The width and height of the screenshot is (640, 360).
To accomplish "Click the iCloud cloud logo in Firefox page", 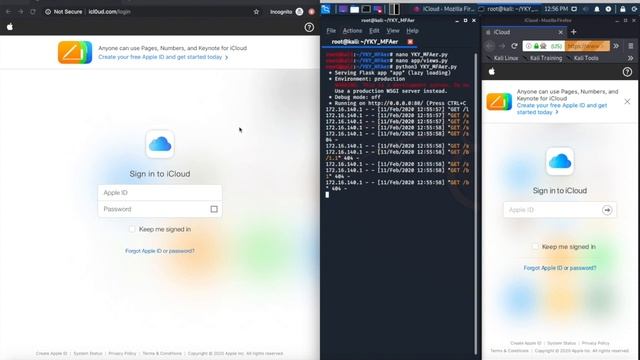I will 560,161.
